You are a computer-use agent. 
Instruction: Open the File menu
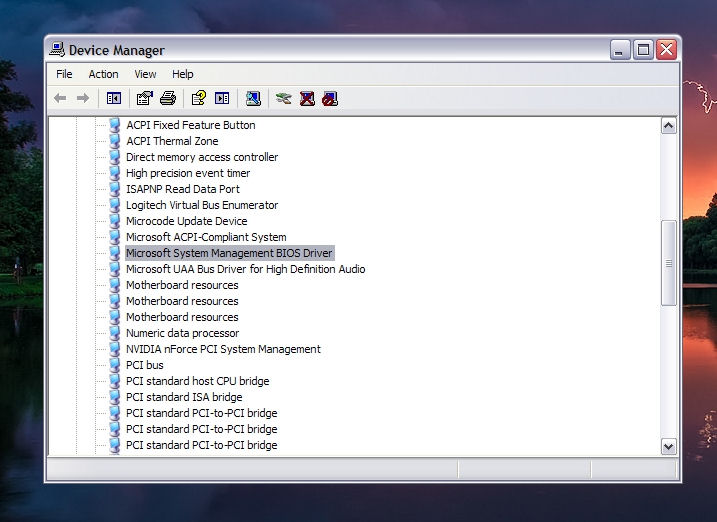[64, 74]
